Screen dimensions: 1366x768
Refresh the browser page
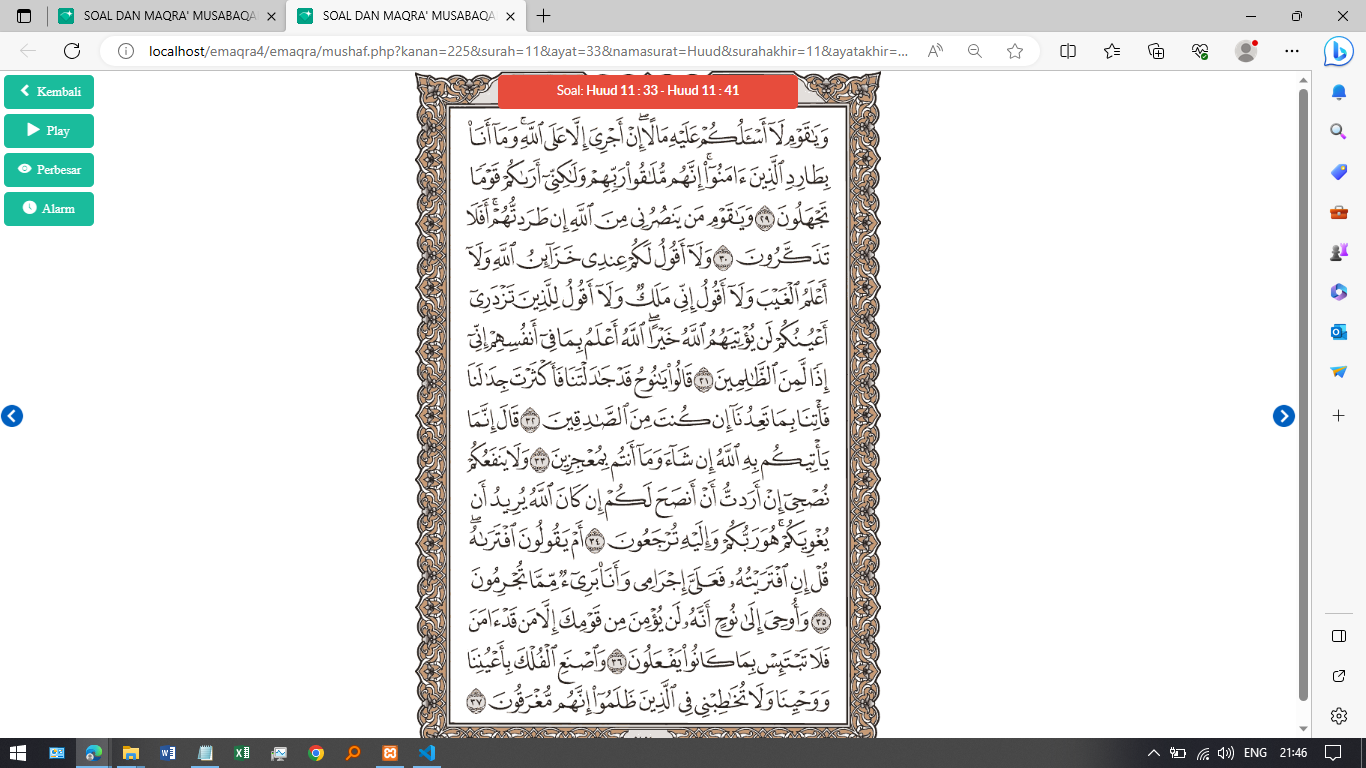pyautogui.click(x=72, y=51)
